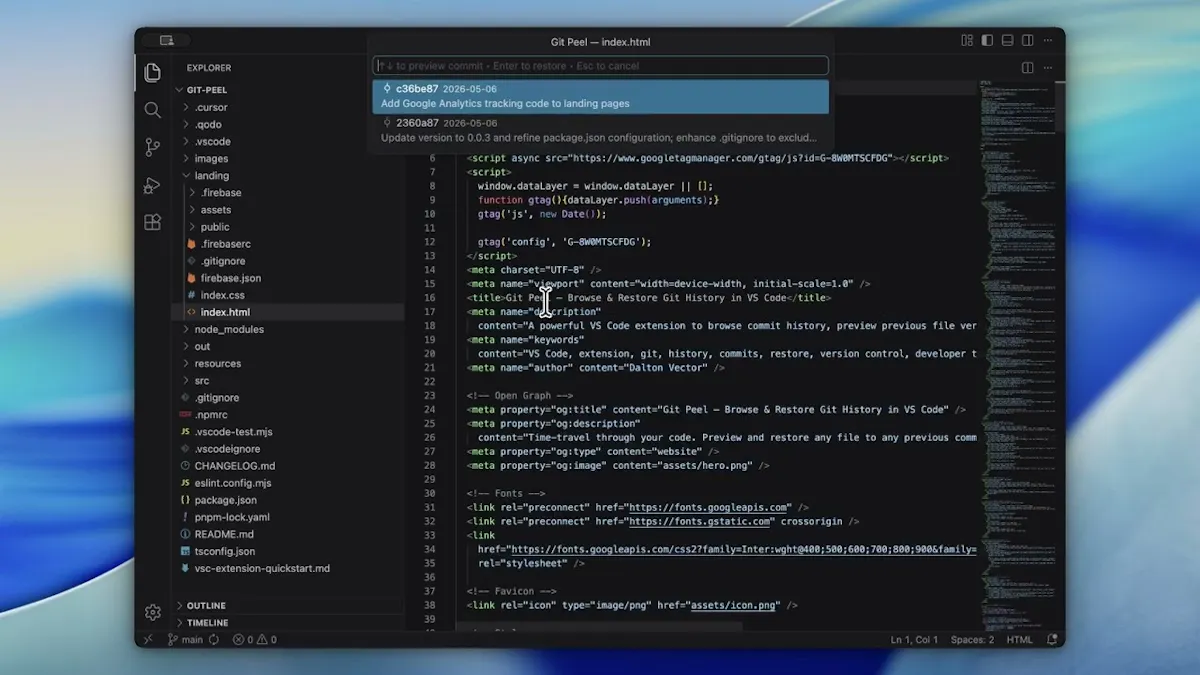Open the Manage gear in the activity bar
The width and height of the screenshot is (1200, 675).
[x=152, y=612]
